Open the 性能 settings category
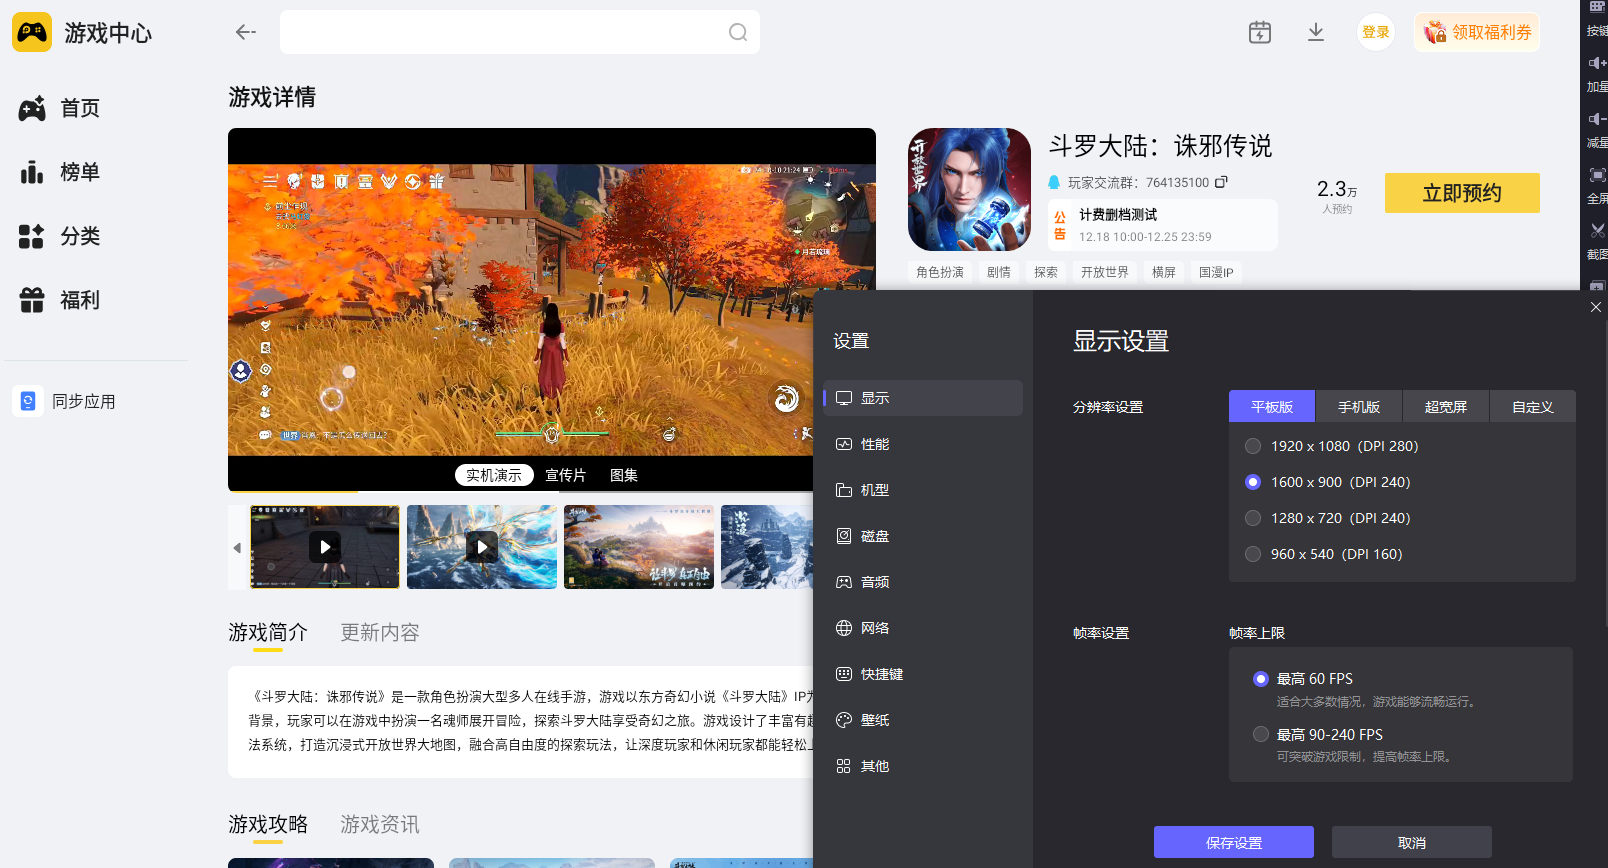 (x=875, y=444)
